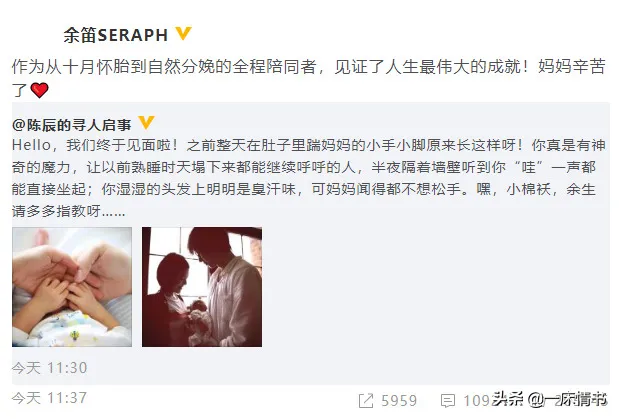Click the empty gray area right of the photos
The image size is (619, 419).
(x=434, y=287)
